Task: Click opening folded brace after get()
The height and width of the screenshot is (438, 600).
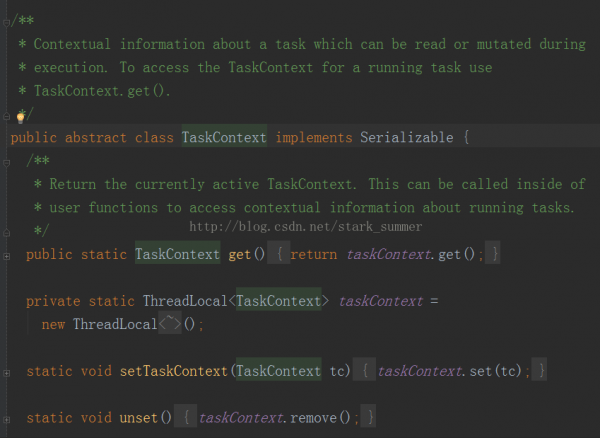Action: point(279,254)
